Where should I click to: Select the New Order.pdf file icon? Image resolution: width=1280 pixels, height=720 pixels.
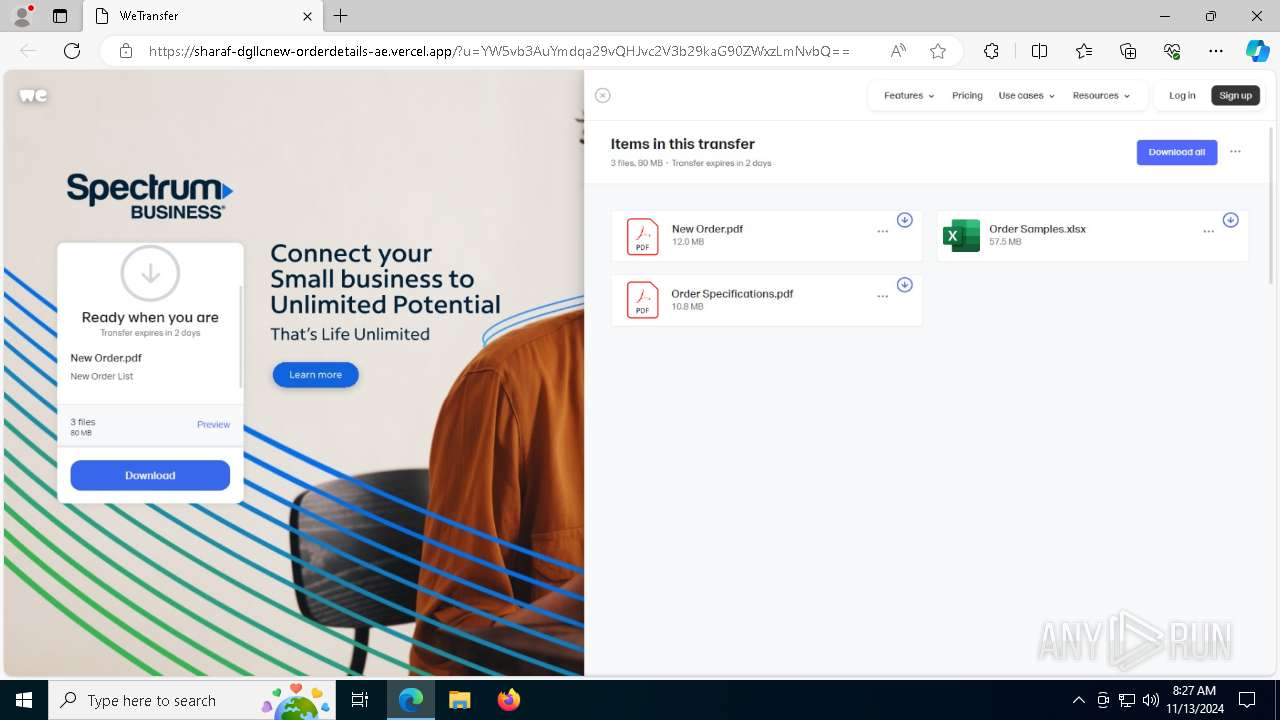point(642,236)
